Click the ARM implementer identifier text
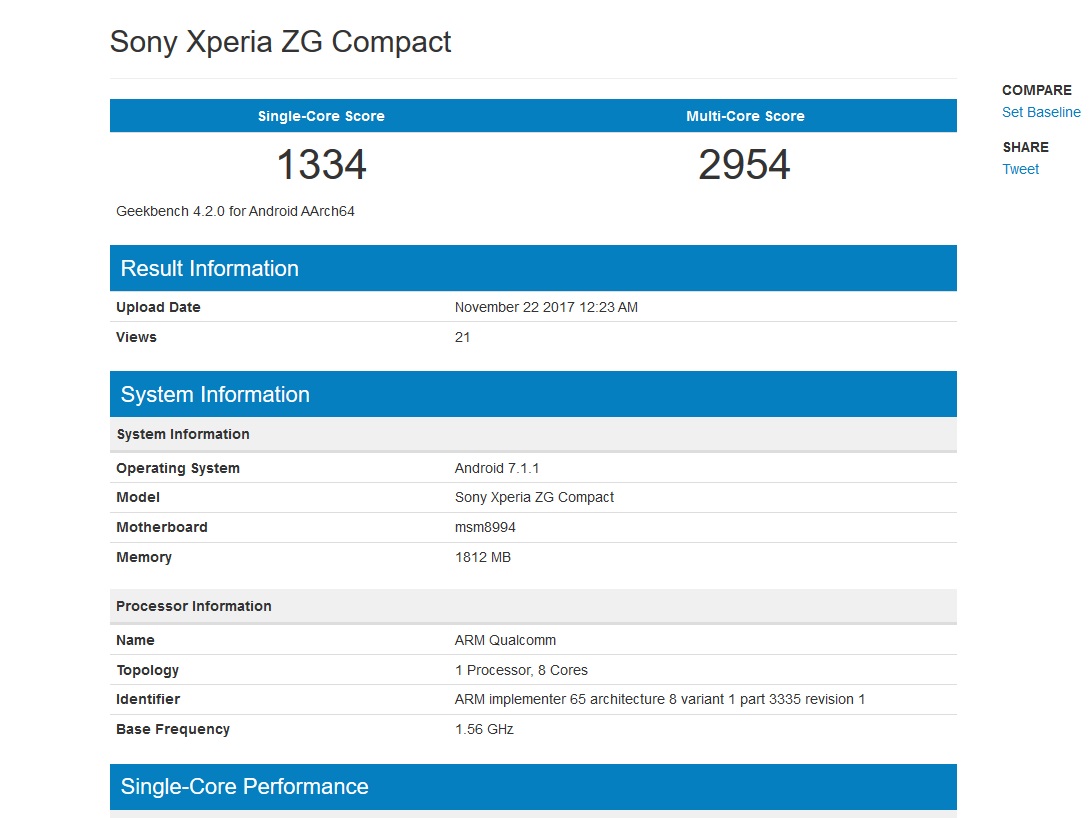Screen dimensions: 1091x818 (659, 699)
